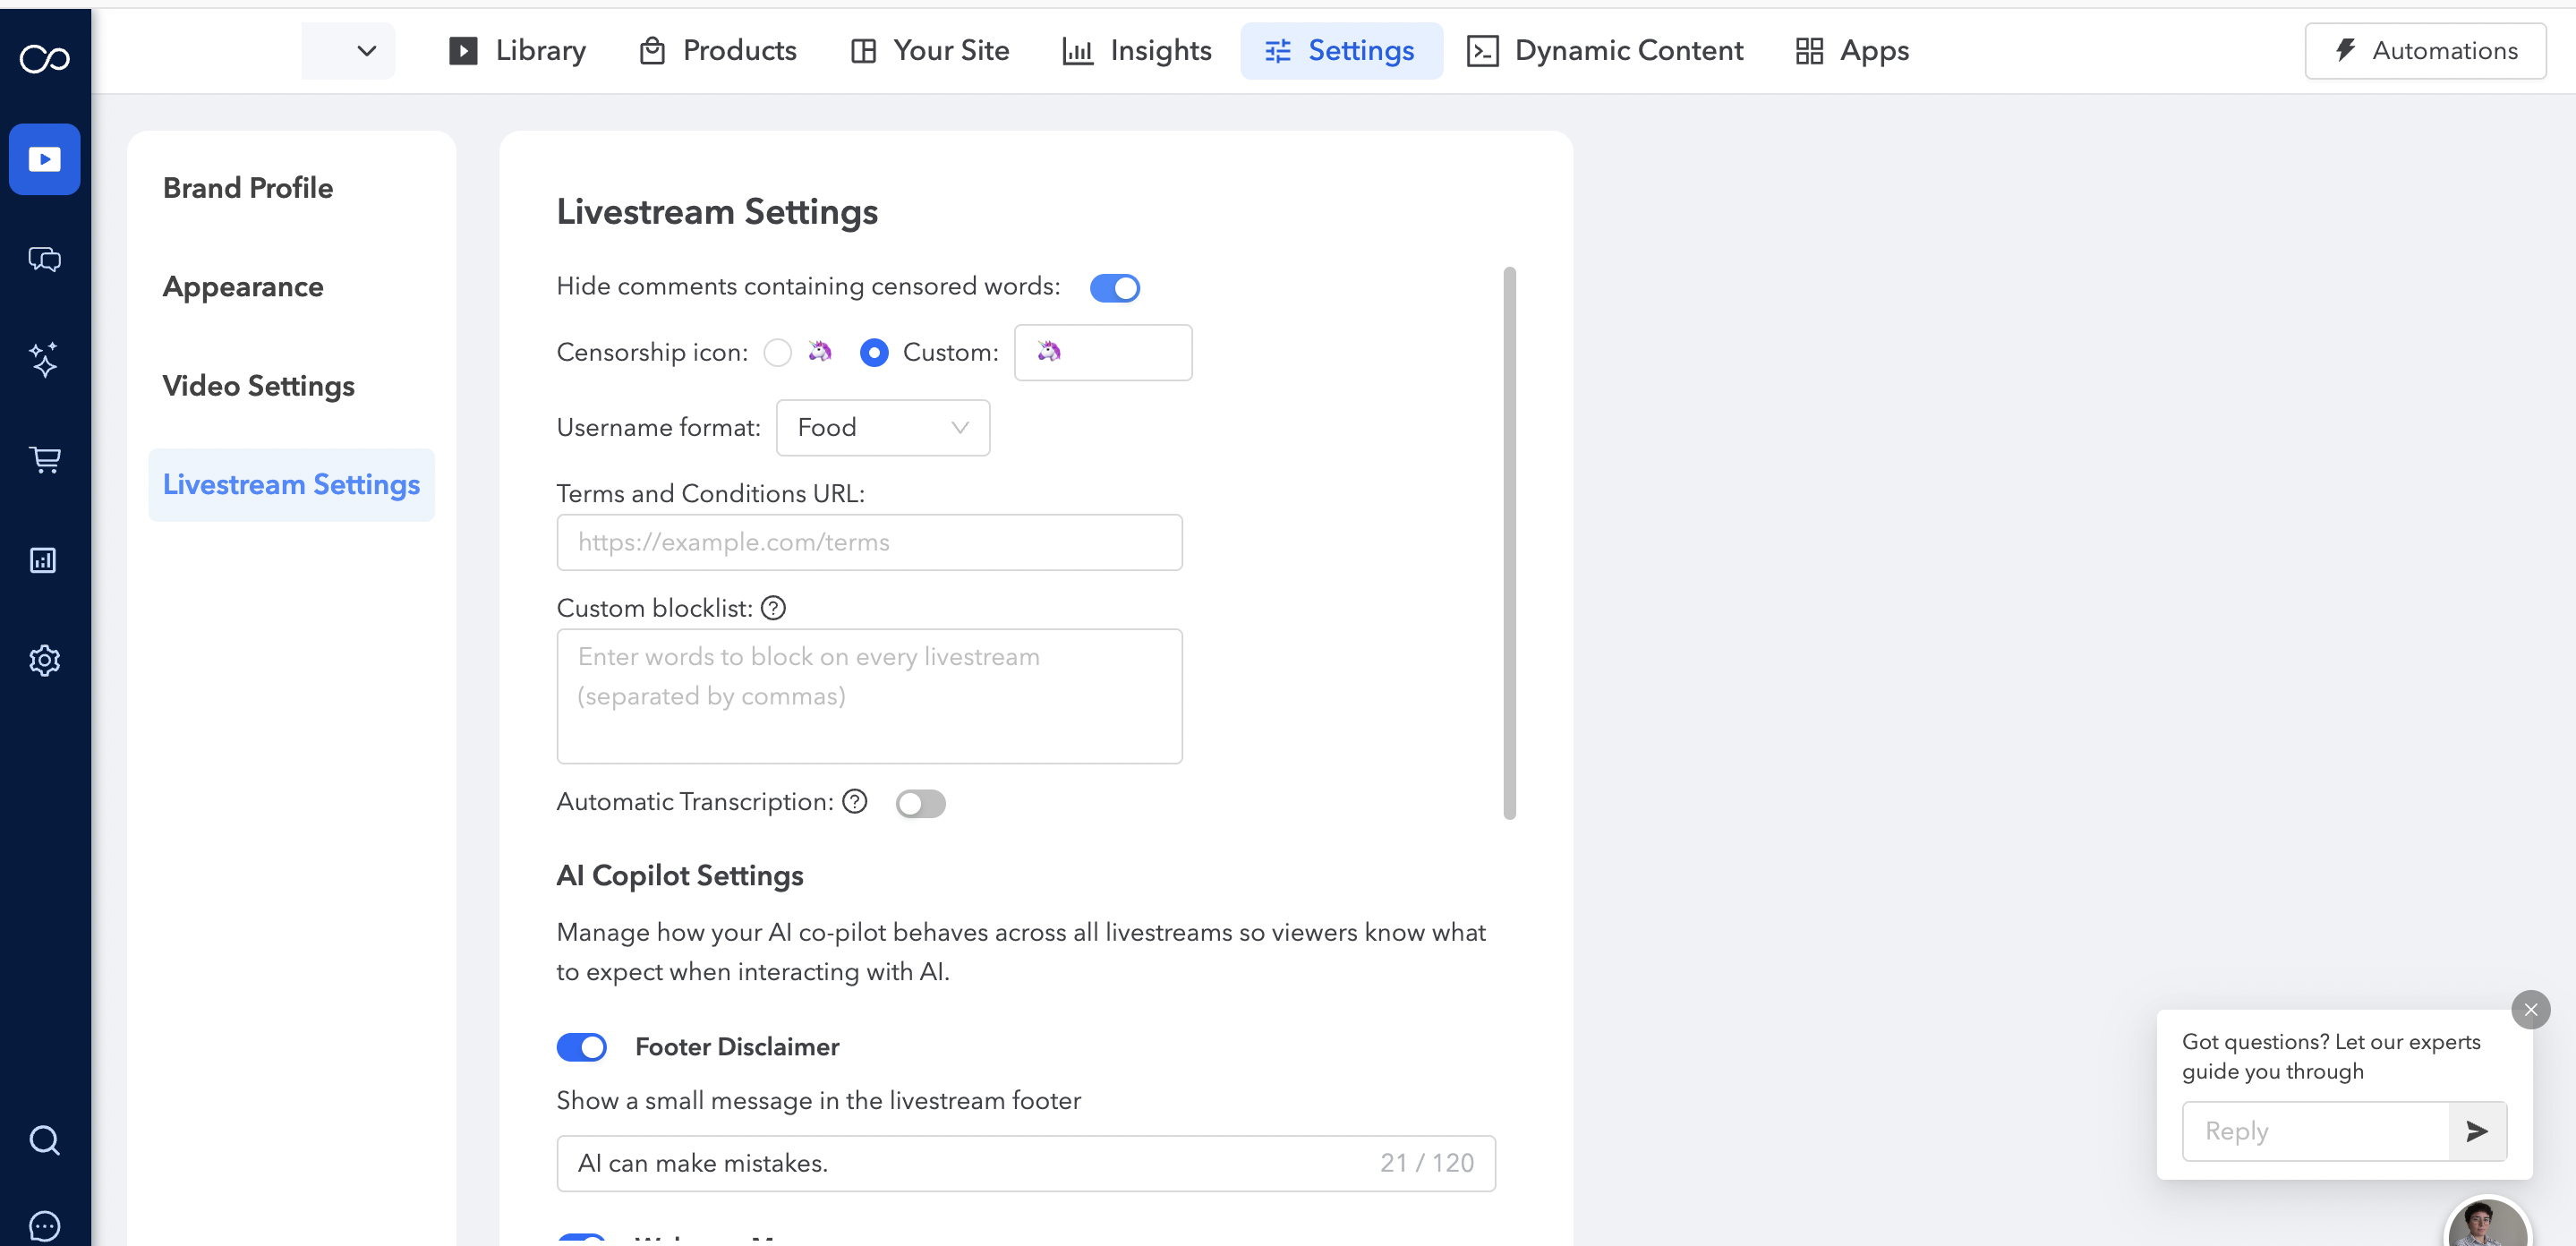This screenshot has width=2576, height=1246.
Task: Click the gear settings sidebar icon
Action: [44, 660]
